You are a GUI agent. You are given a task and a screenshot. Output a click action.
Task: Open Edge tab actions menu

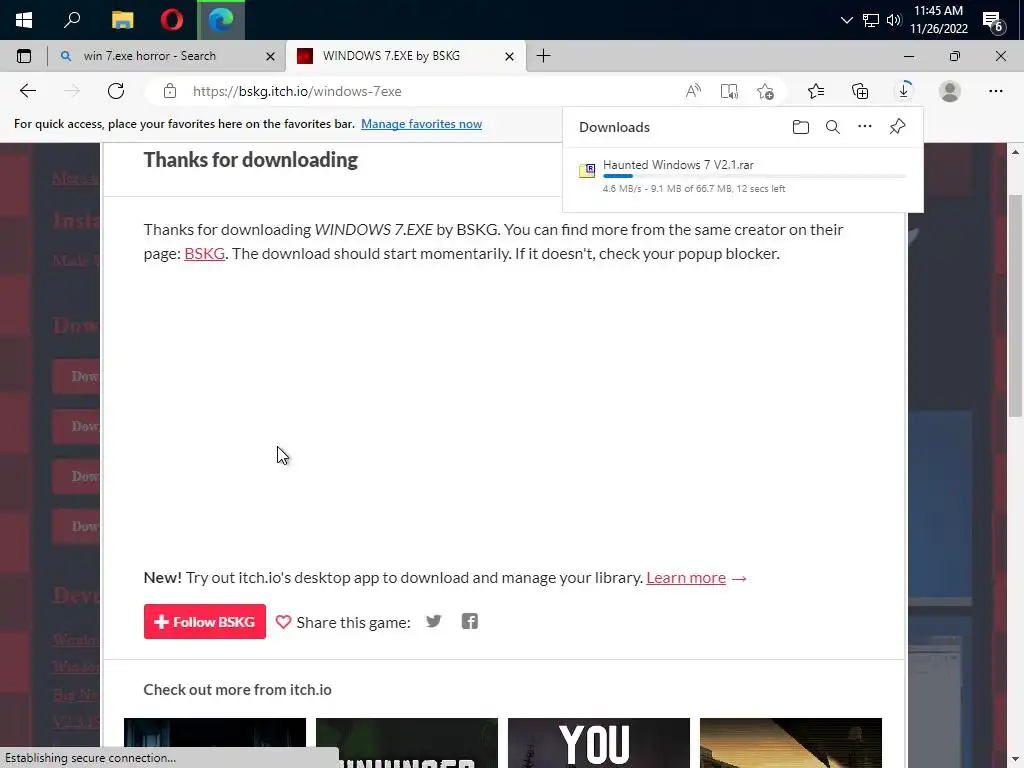click(x=24, y=56)
